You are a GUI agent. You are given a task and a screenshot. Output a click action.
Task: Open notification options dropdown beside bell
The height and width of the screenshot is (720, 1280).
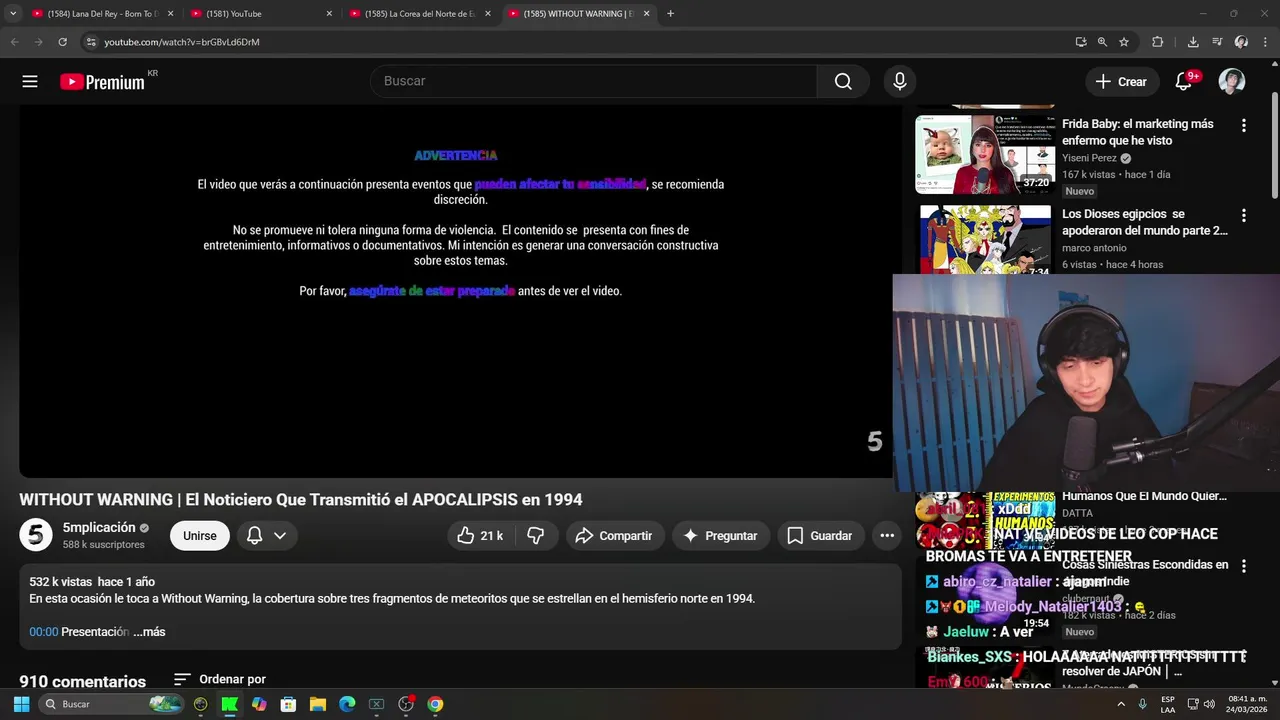click(280, 536)
